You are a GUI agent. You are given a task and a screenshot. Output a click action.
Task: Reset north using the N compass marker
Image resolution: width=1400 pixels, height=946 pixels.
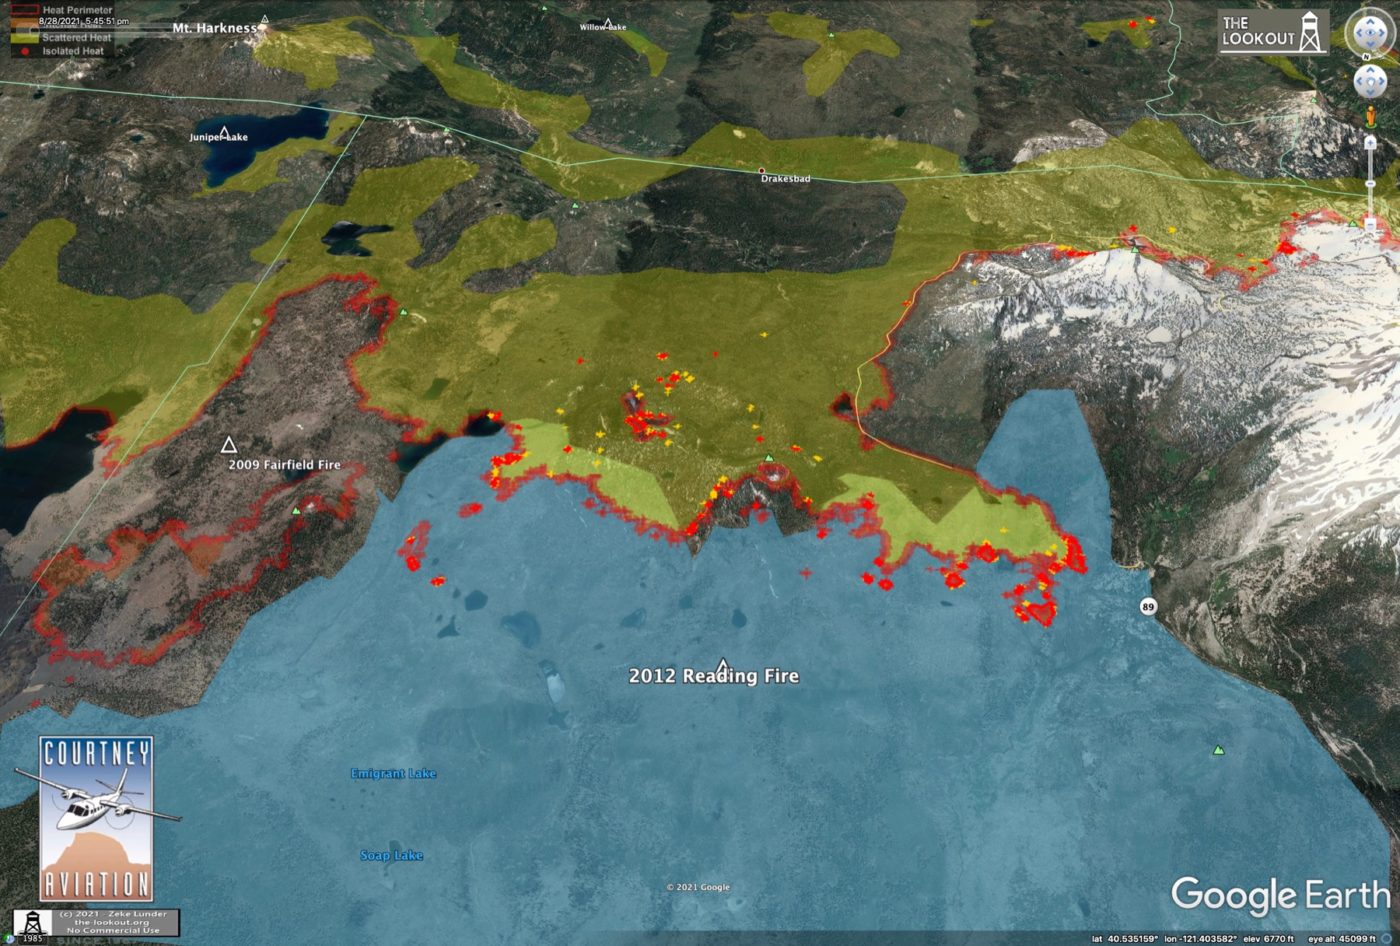pyautogui.click(x=1364, y=57)
